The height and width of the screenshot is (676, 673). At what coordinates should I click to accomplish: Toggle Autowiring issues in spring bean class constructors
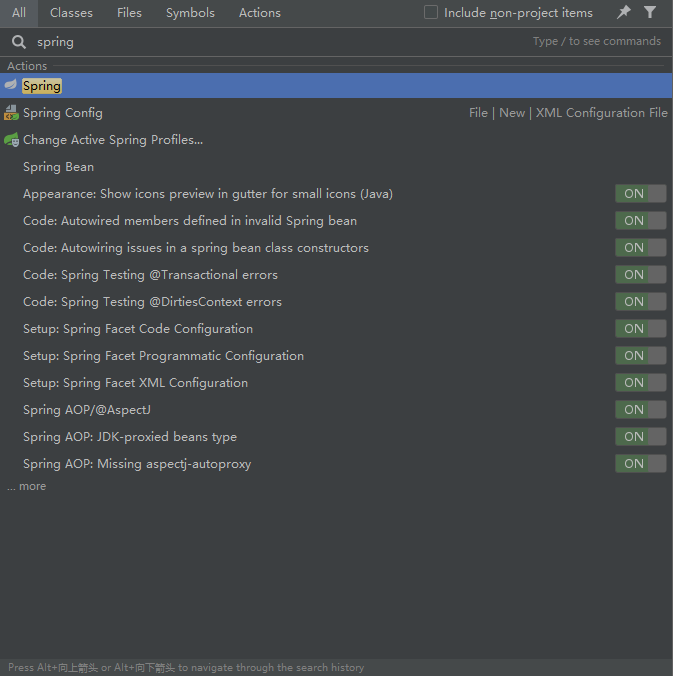(640, 247)
